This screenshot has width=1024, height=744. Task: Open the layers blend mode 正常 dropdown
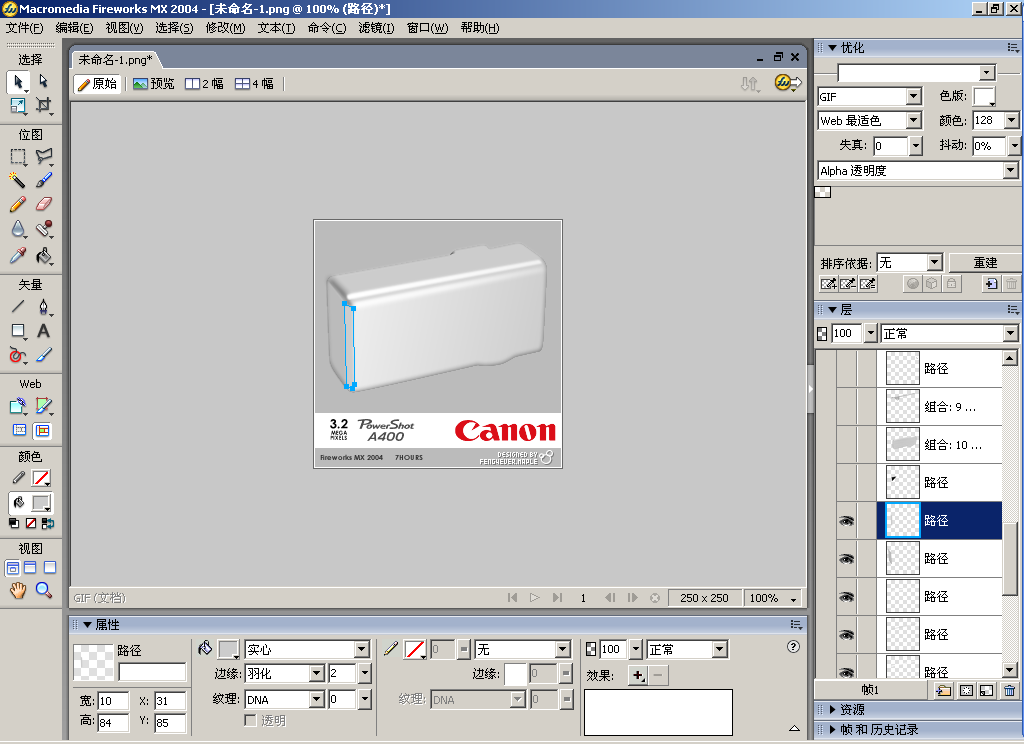click(x=1011, y=333)
